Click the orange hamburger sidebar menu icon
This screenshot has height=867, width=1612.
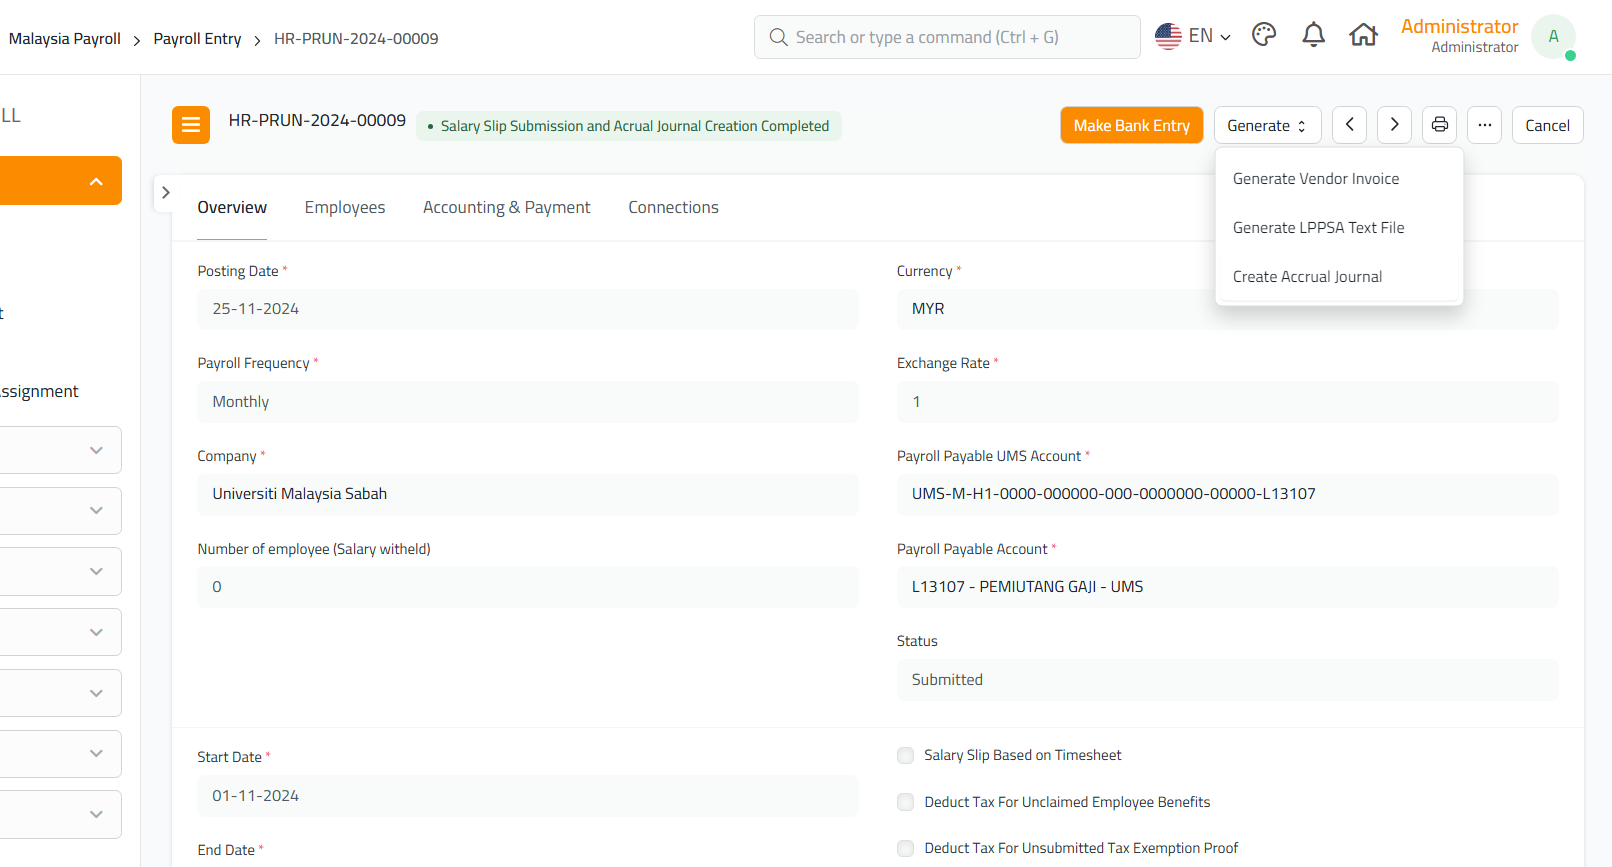(x=190, y=125)
